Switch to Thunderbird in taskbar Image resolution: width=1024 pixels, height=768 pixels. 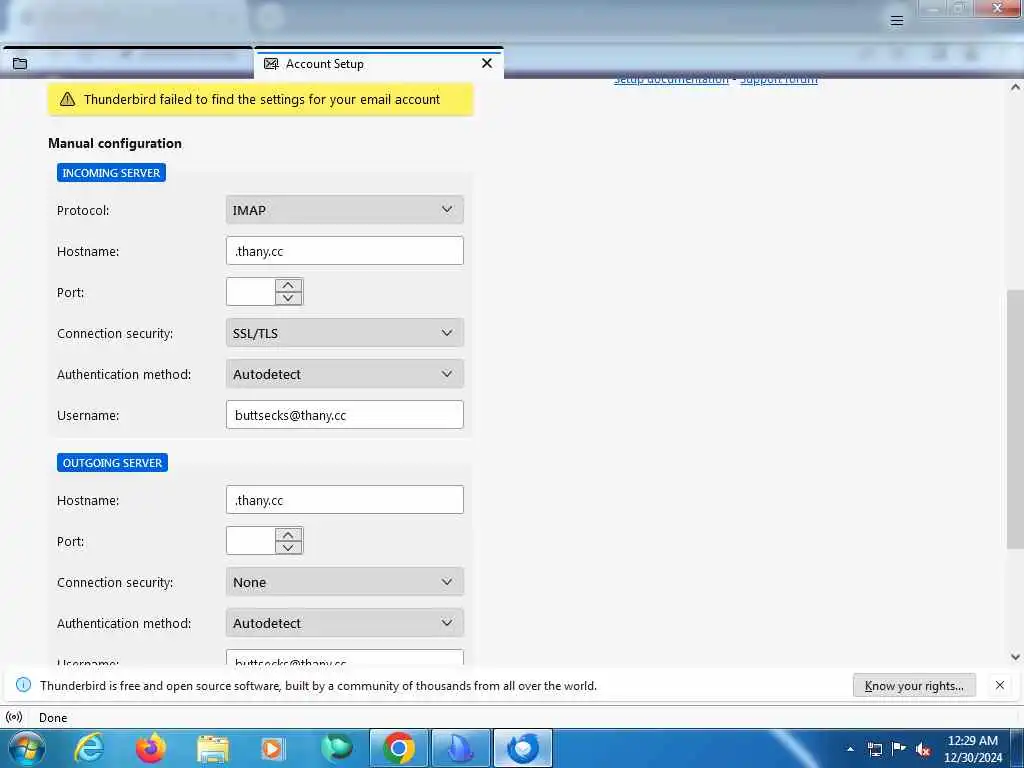click(523, 748)
